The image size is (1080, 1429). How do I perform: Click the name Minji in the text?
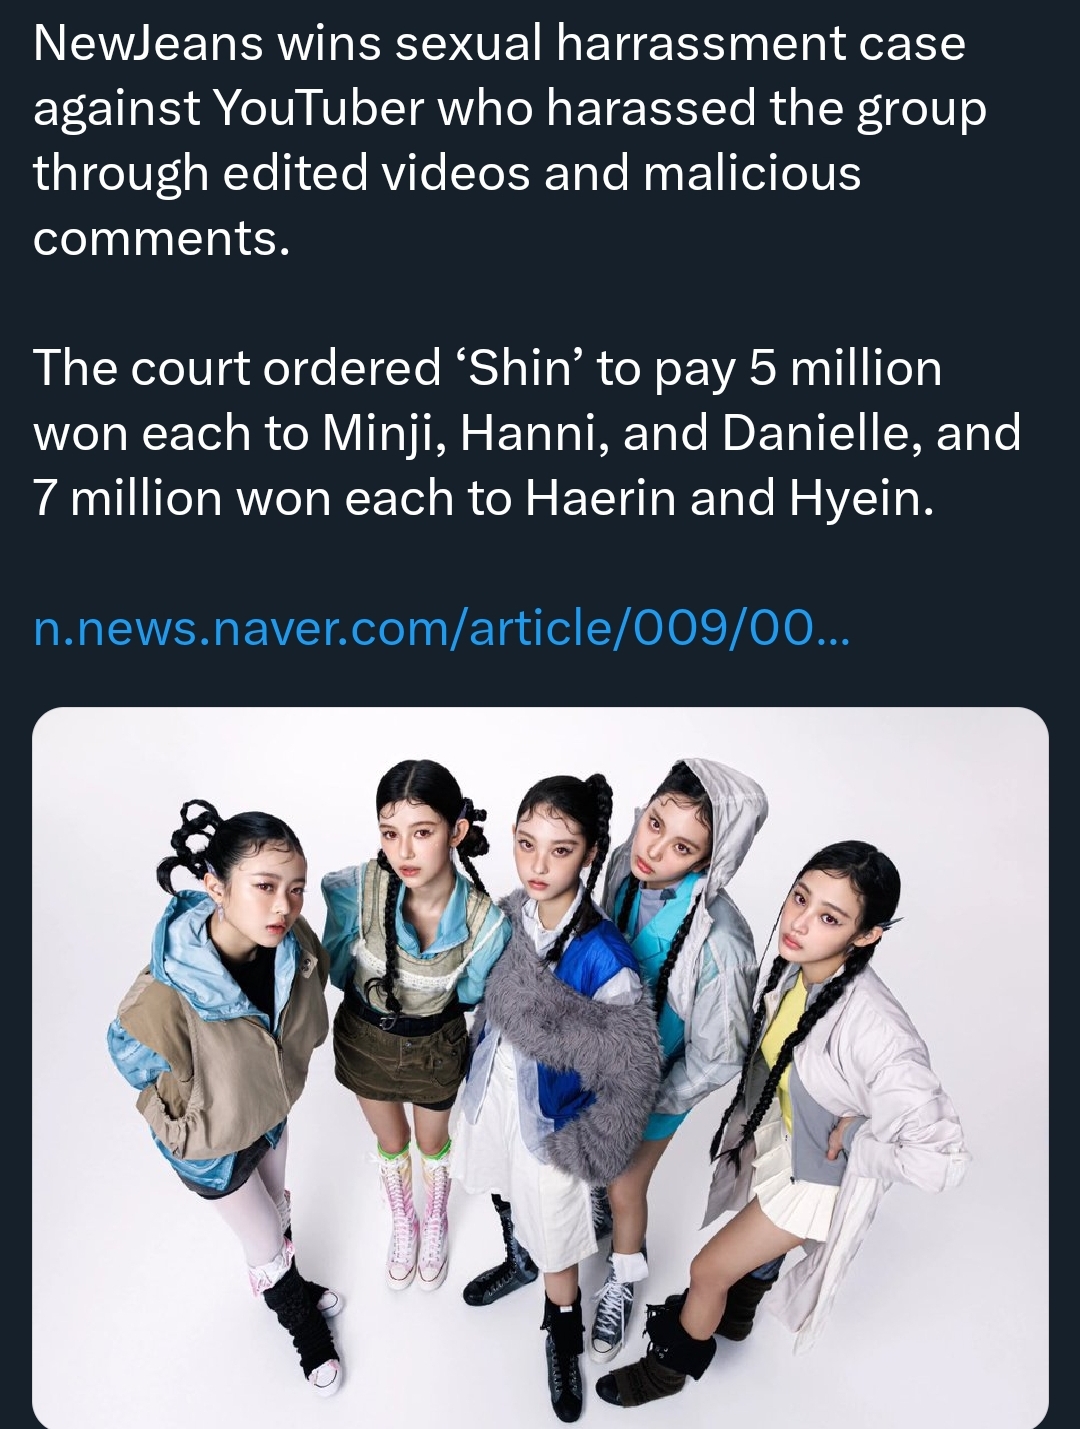(x=384, y=434)
